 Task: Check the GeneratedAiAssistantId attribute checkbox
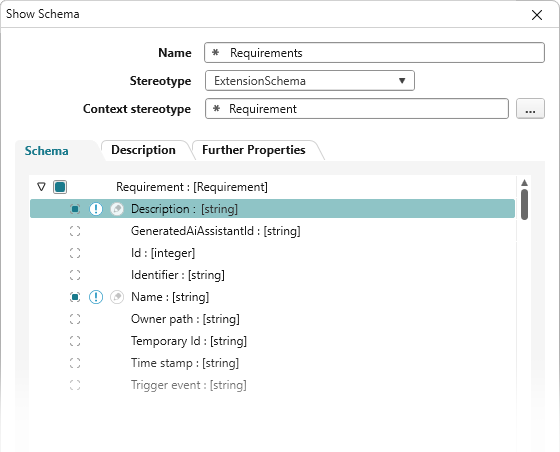point(75,231)
